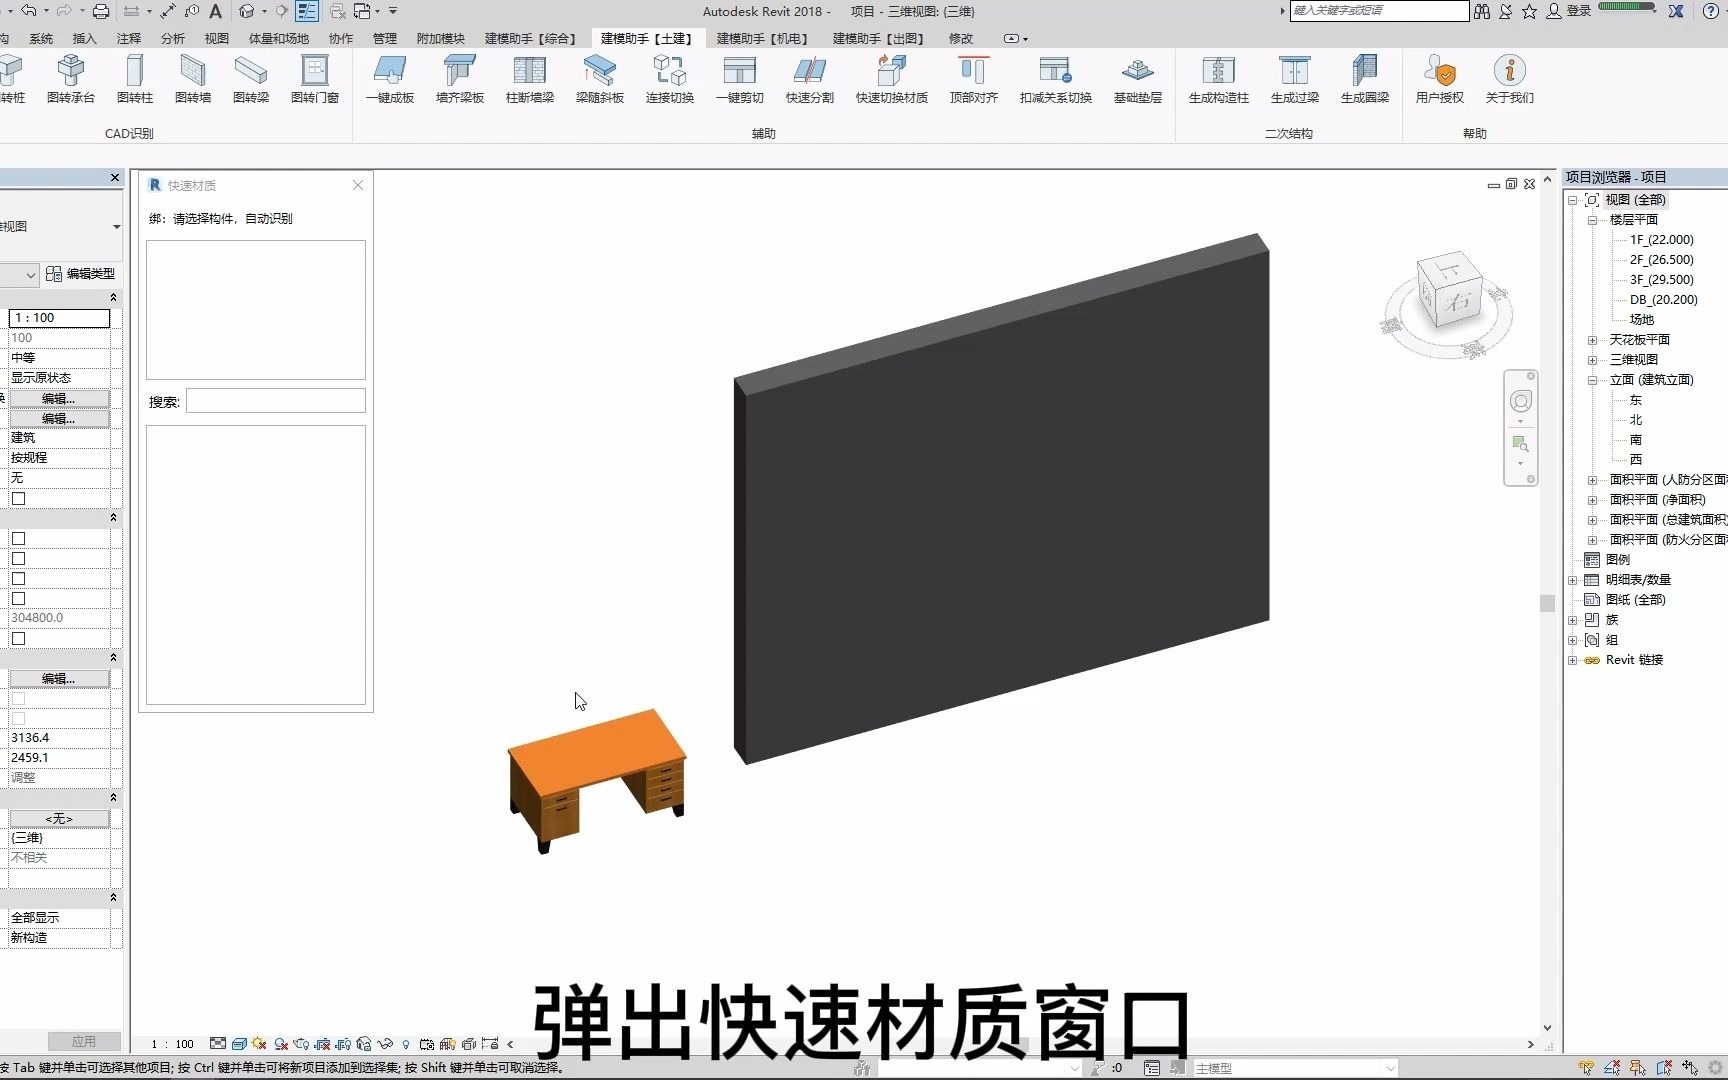Expand 明细表/数量 in the project browser

[x=1572, y=579]
